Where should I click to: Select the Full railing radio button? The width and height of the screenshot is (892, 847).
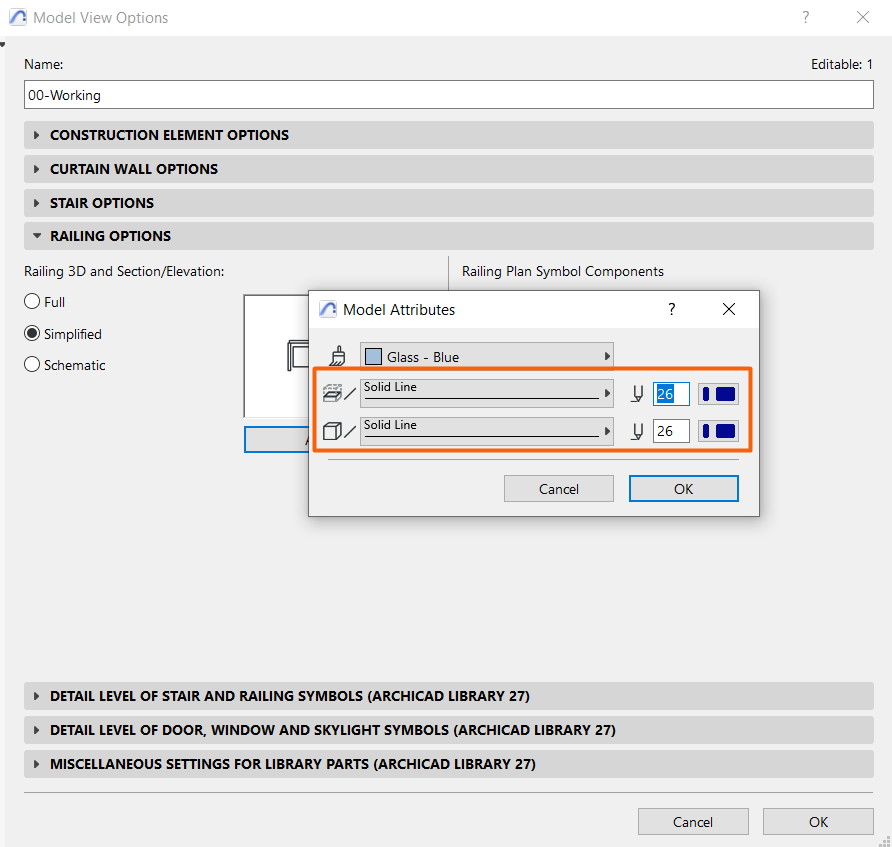point(32,302)
